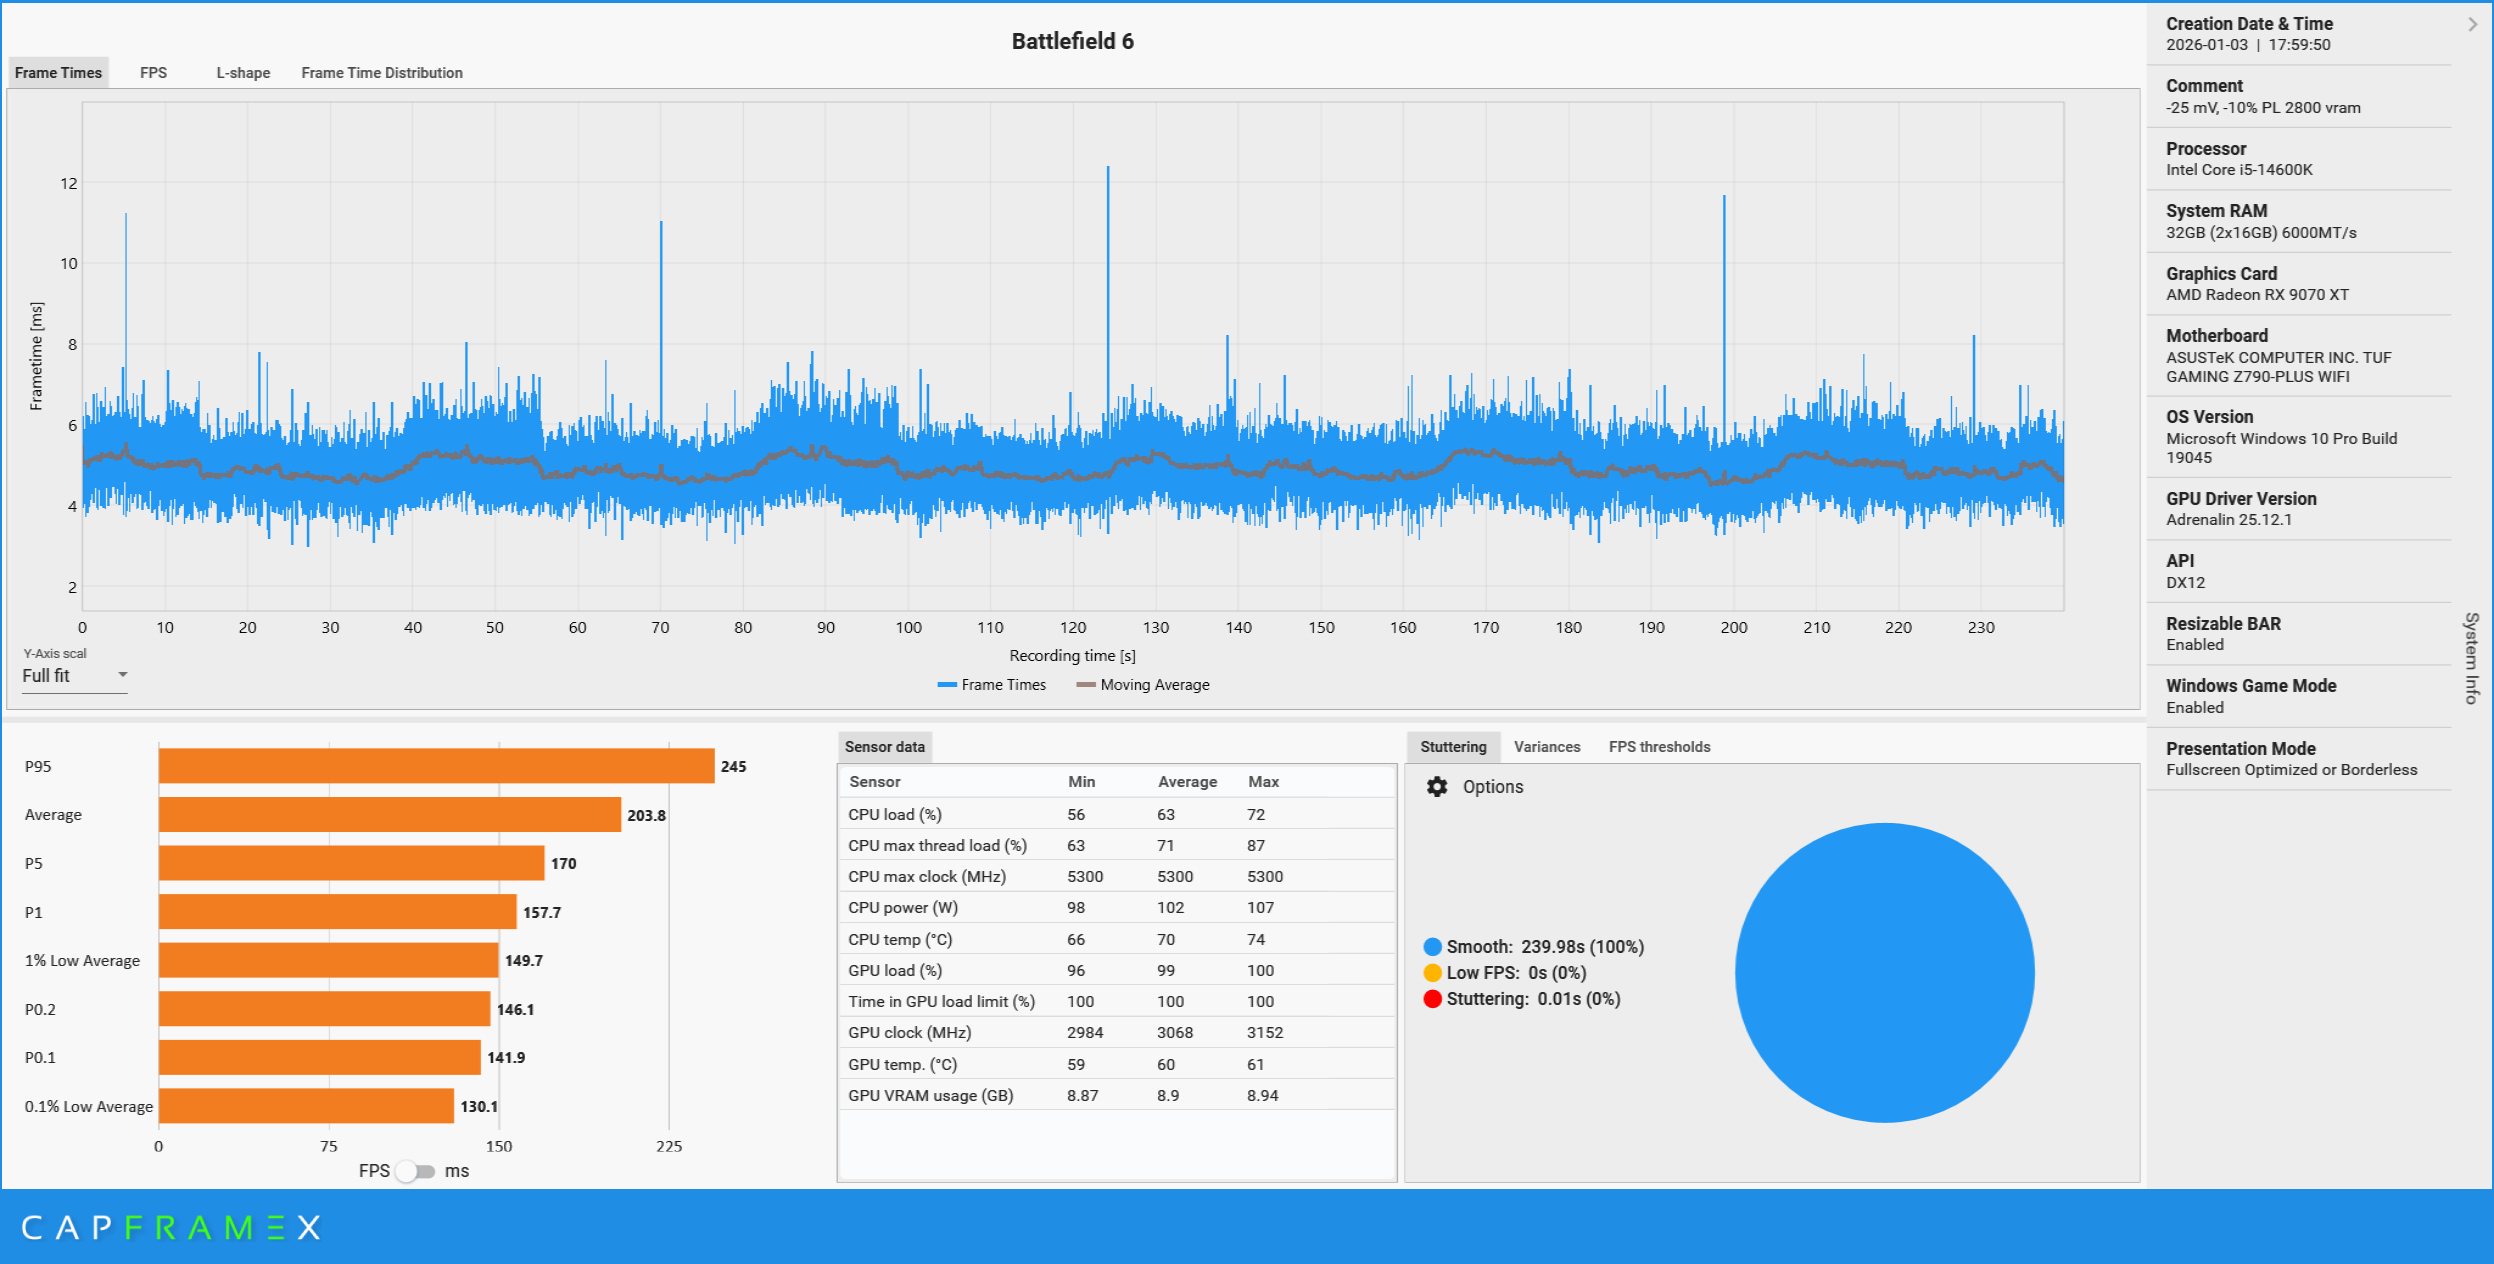
Task: Toggle Moving Average legend entry
Action: 1143,685
